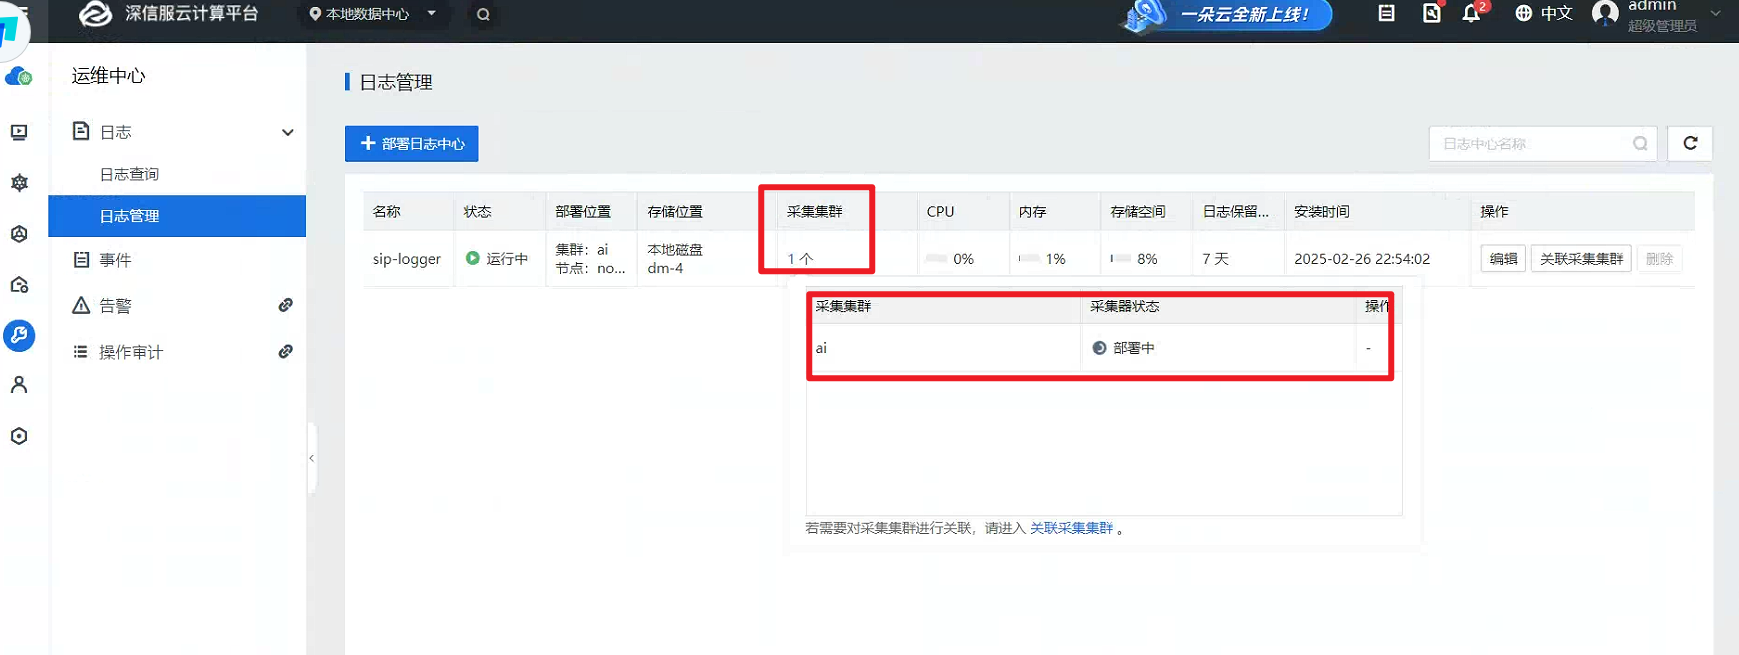Switch language via the 中文 globe selector
Viewport: 1739px width, 655px height.
(1543, 14)
